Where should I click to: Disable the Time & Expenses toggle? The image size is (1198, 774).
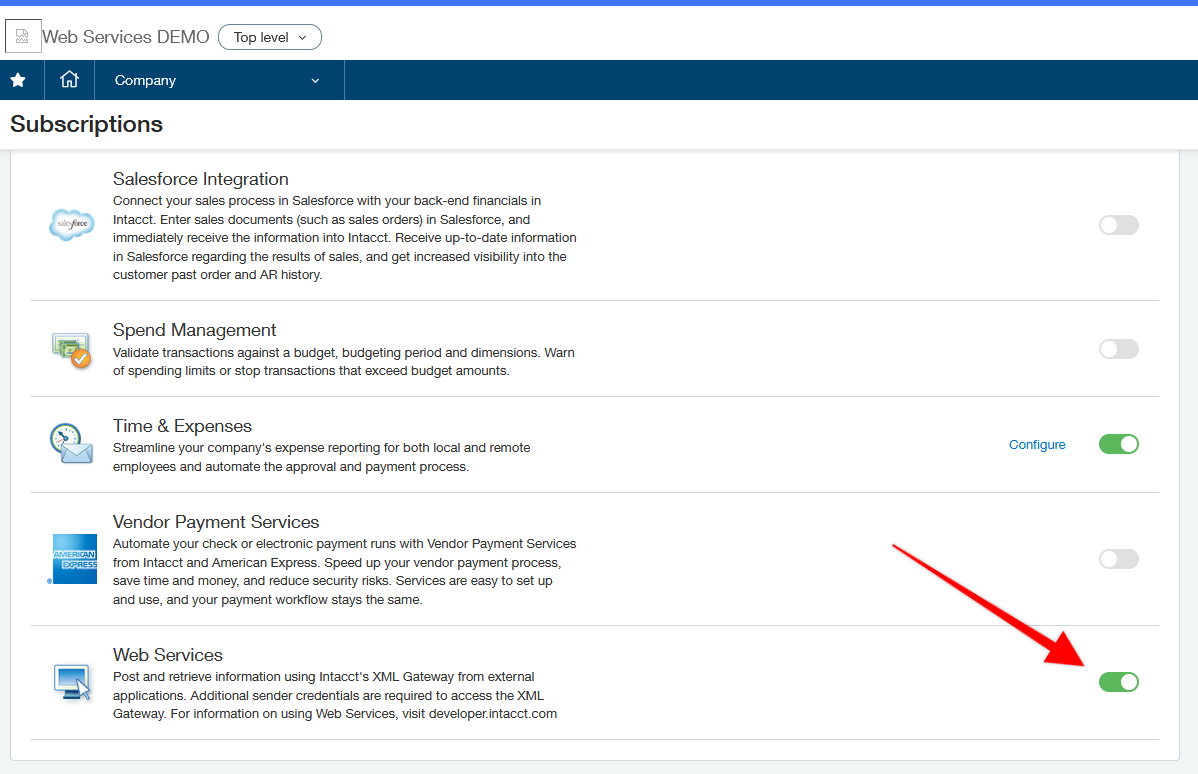(x=1119, y=444)
